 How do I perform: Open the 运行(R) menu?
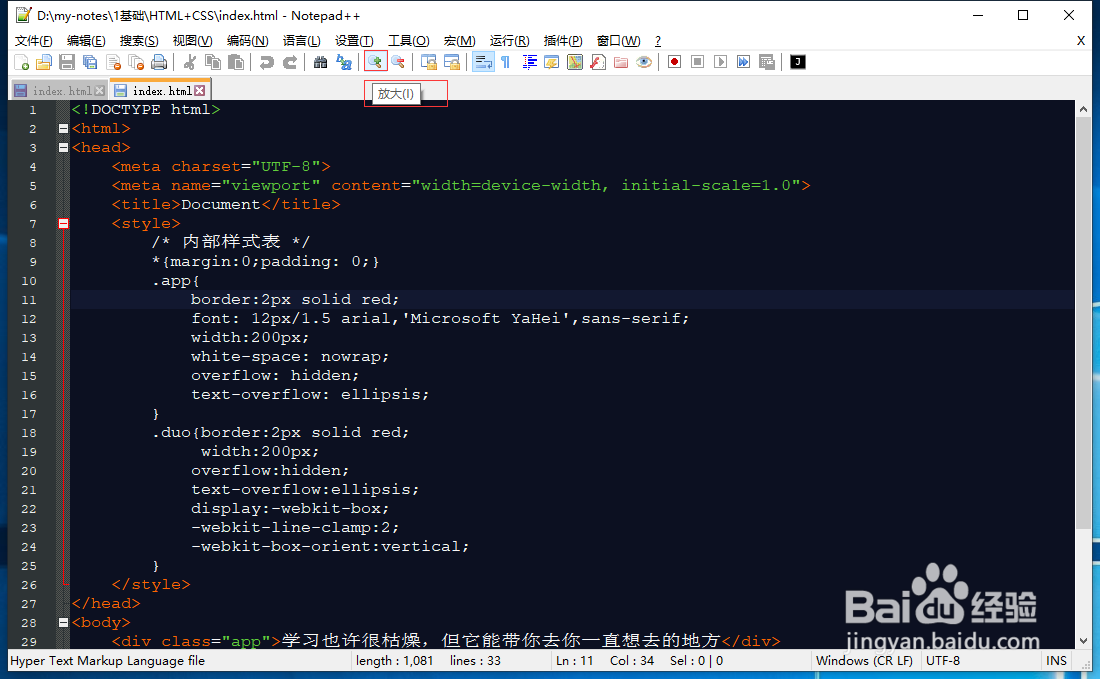(509, 41)
